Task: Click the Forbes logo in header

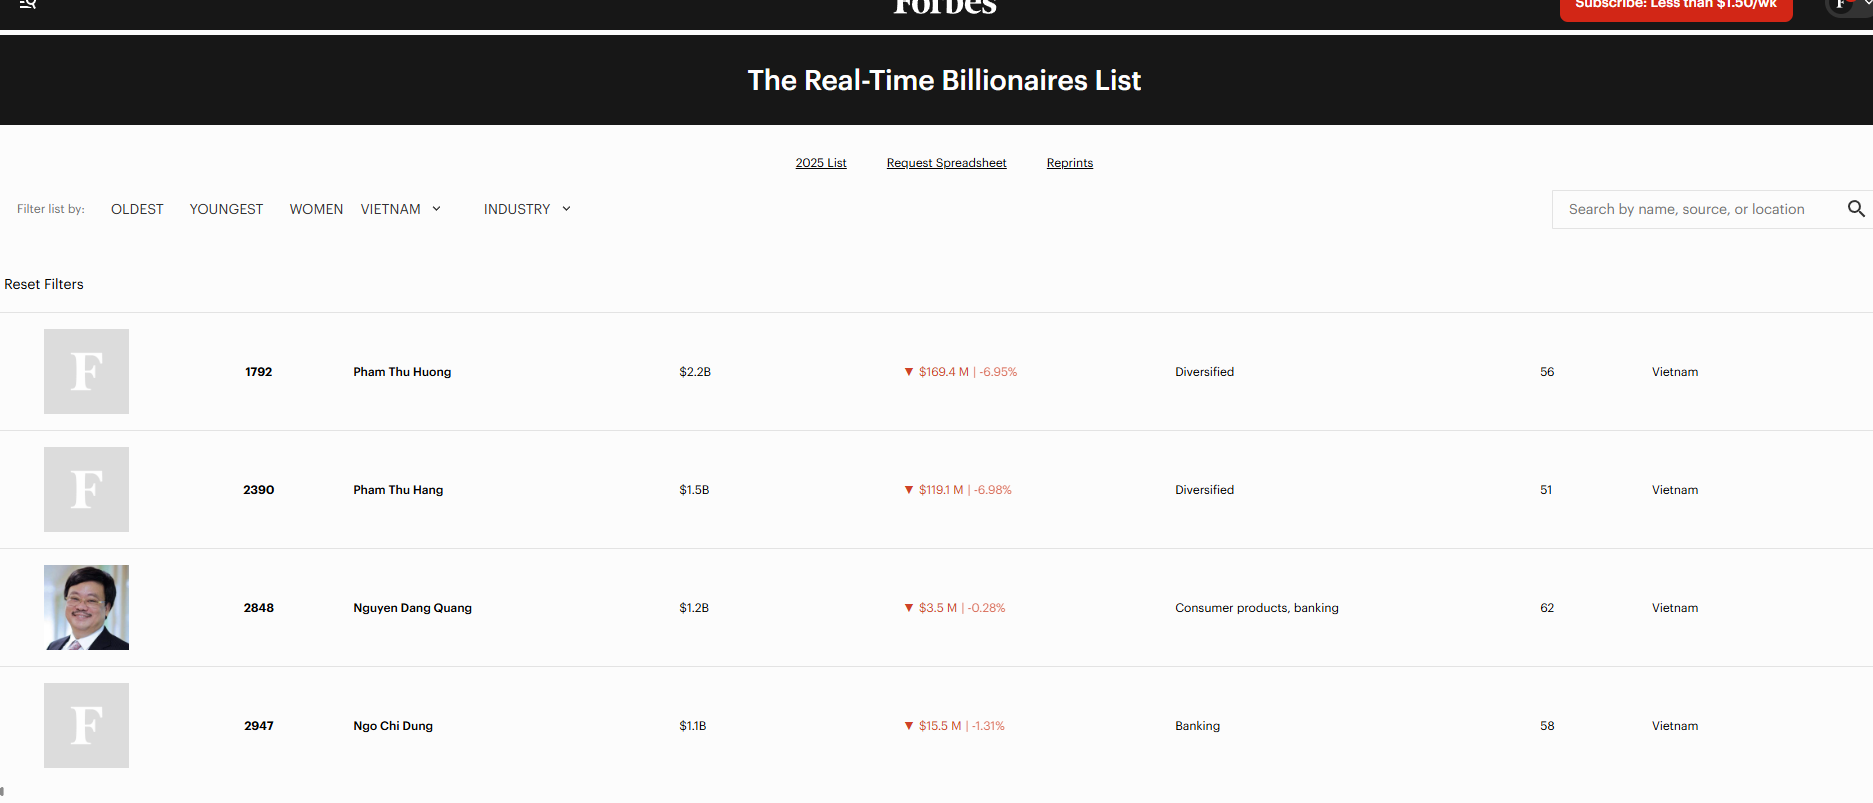Action: (x=944, y=8)
